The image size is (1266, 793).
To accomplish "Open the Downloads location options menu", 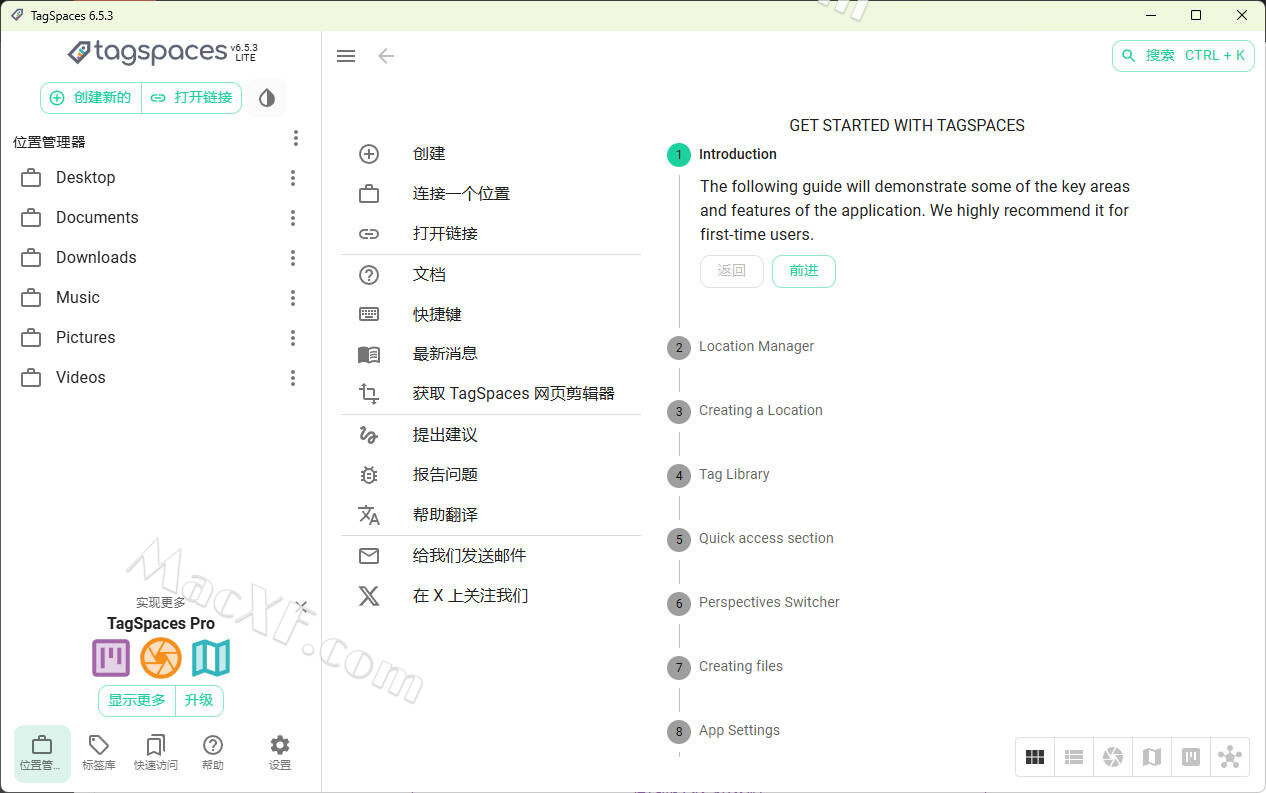I will 293,258.
